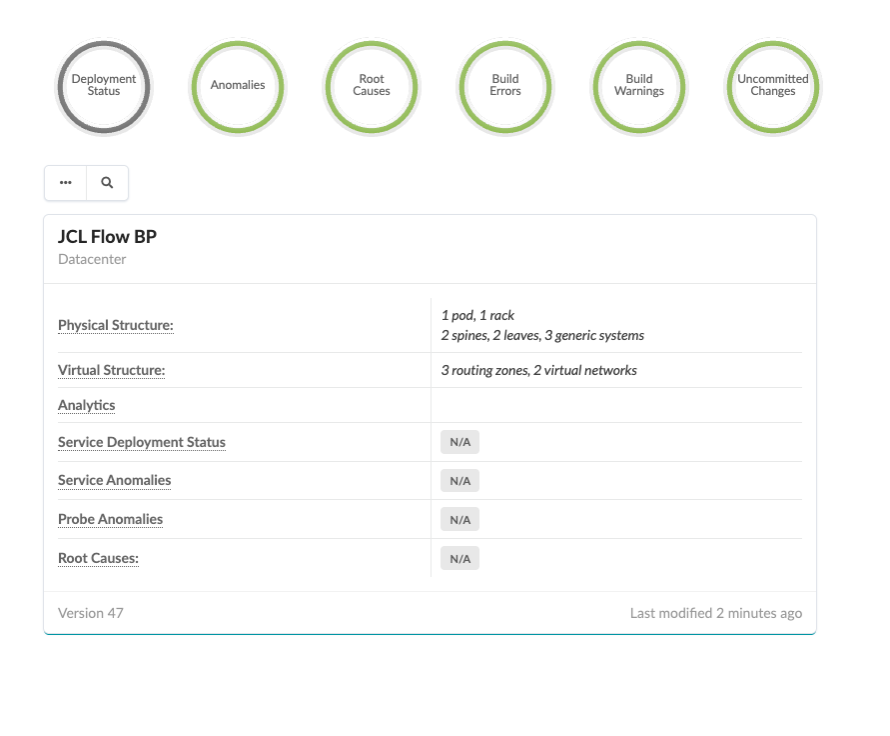Click the Build Errors indicator circle

point(505,86)
